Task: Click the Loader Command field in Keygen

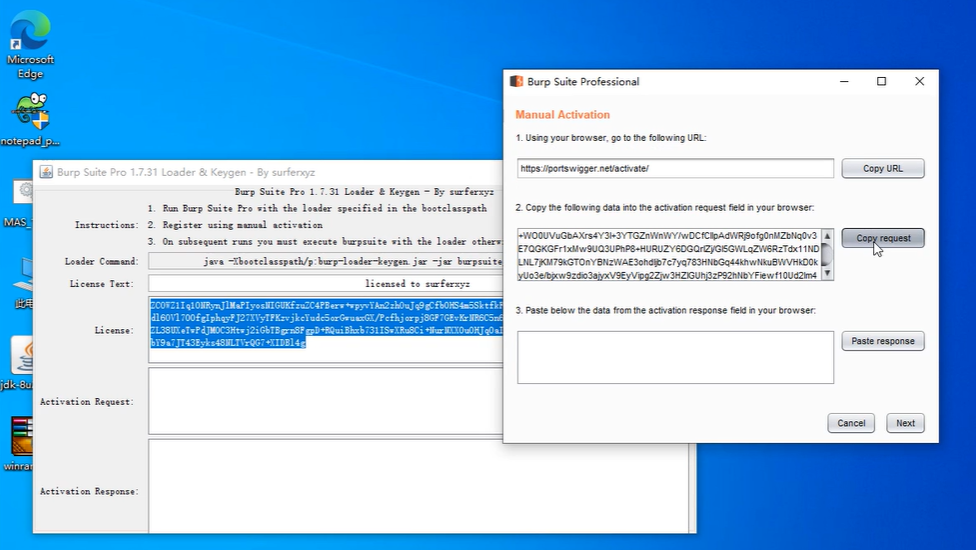Action: pos(326,261)
